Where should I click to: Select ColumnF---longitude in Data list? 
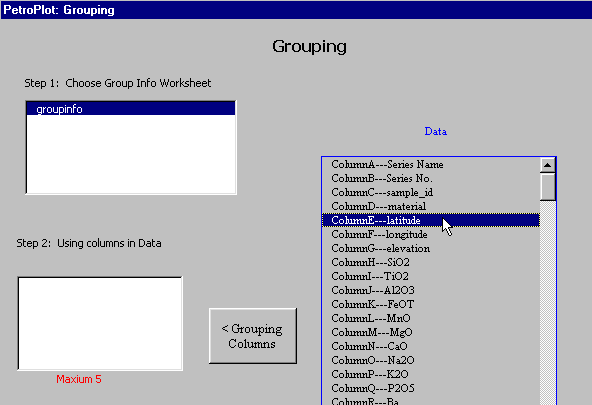coord(431,234)
